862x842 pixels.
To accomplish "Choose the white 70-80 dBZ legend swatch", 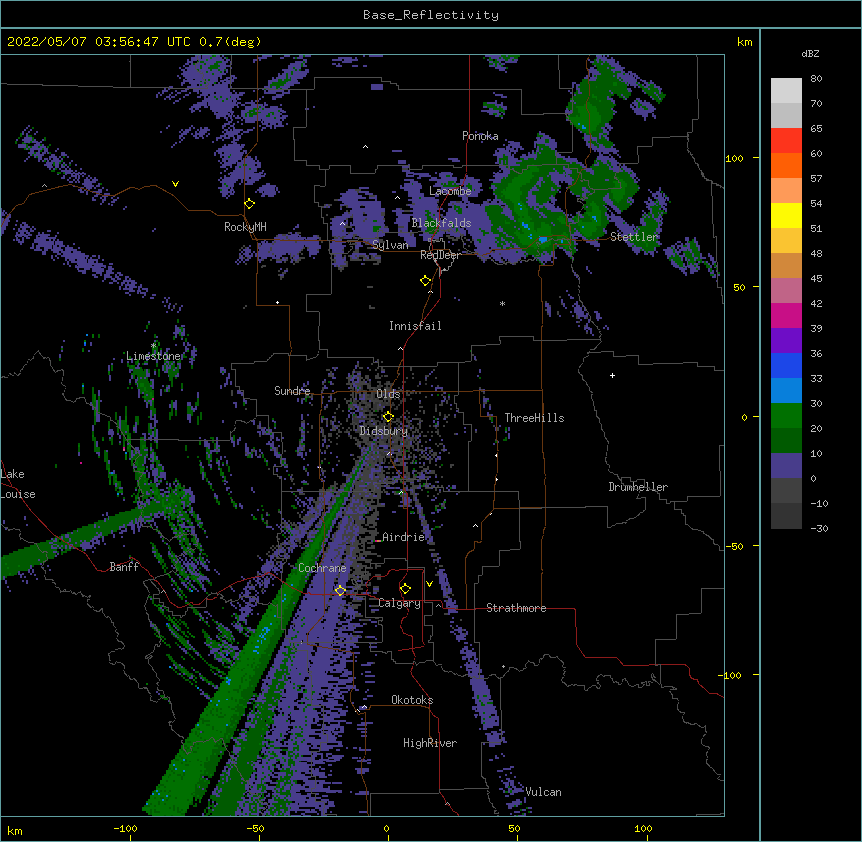I will point(786,90).
